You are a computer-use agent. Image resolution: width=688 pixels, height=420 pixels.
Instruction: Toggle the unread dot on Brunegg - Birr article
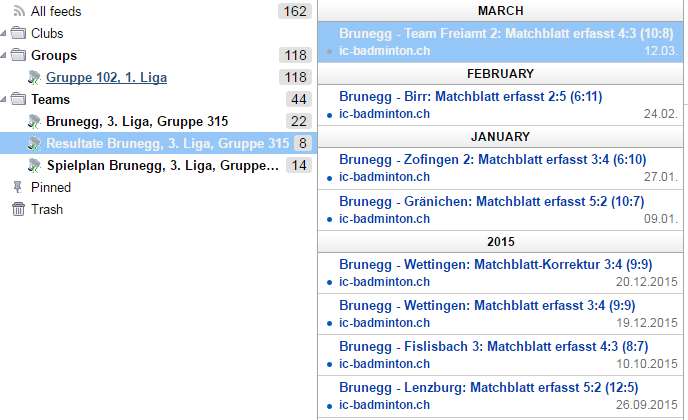click(x=330, y=114)
